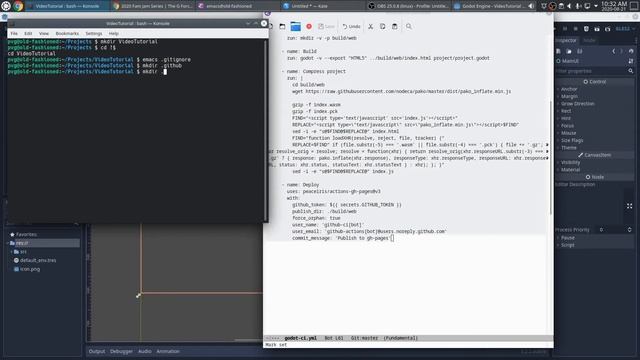Expand Mouse section in Godot Inspector
This screenshot has width=640, height=360.
tap(568, 133)
